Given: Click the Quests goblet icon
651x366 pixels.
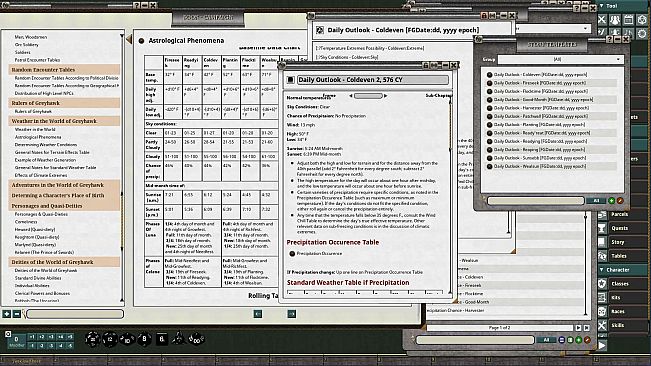Looking at the screenshot, I should pyautogui.click(x=602, y=228).
